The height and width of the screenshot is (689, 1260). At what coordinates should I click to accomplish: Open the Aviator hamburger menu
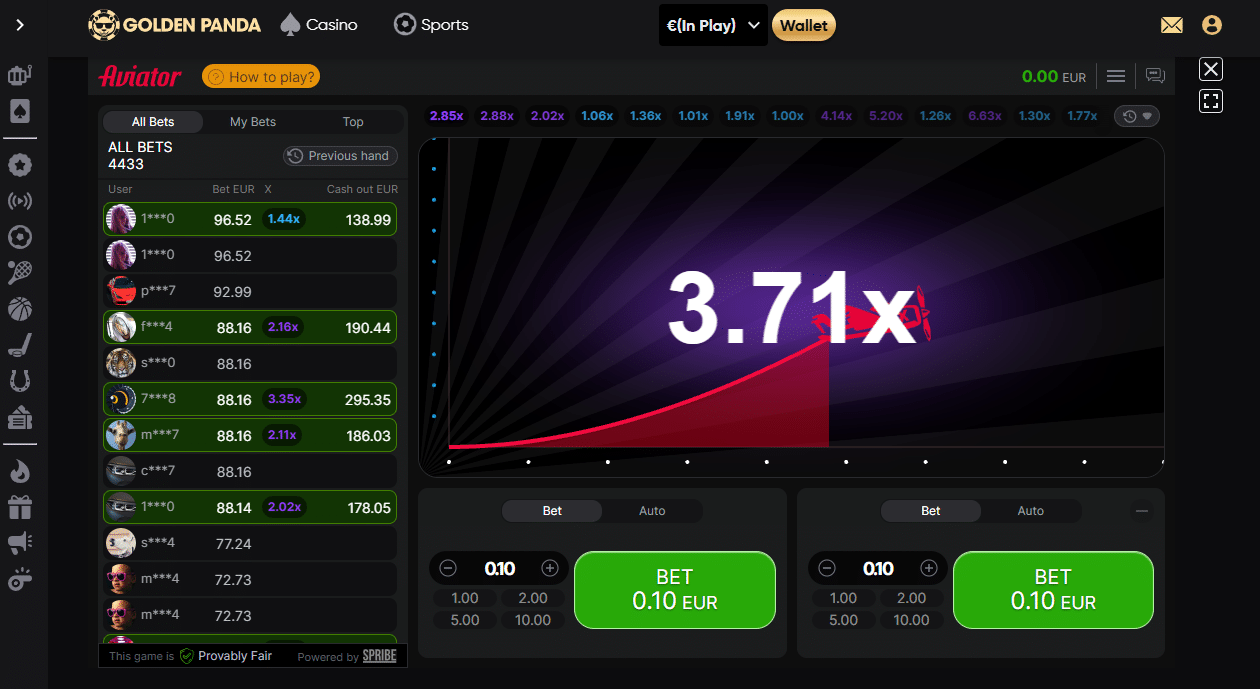pos(1116,76)
